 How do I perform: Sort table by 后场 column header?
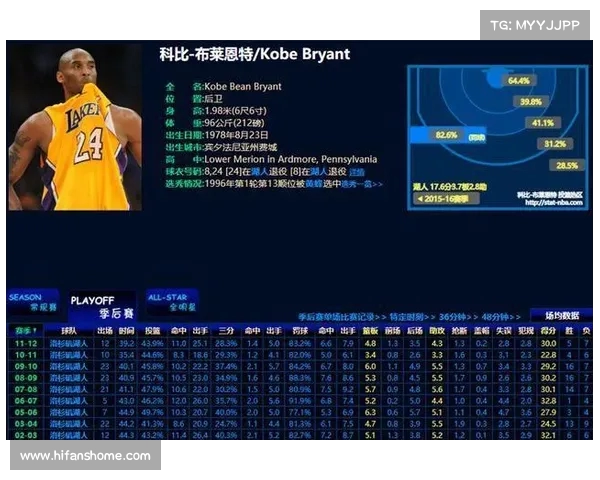415,330
